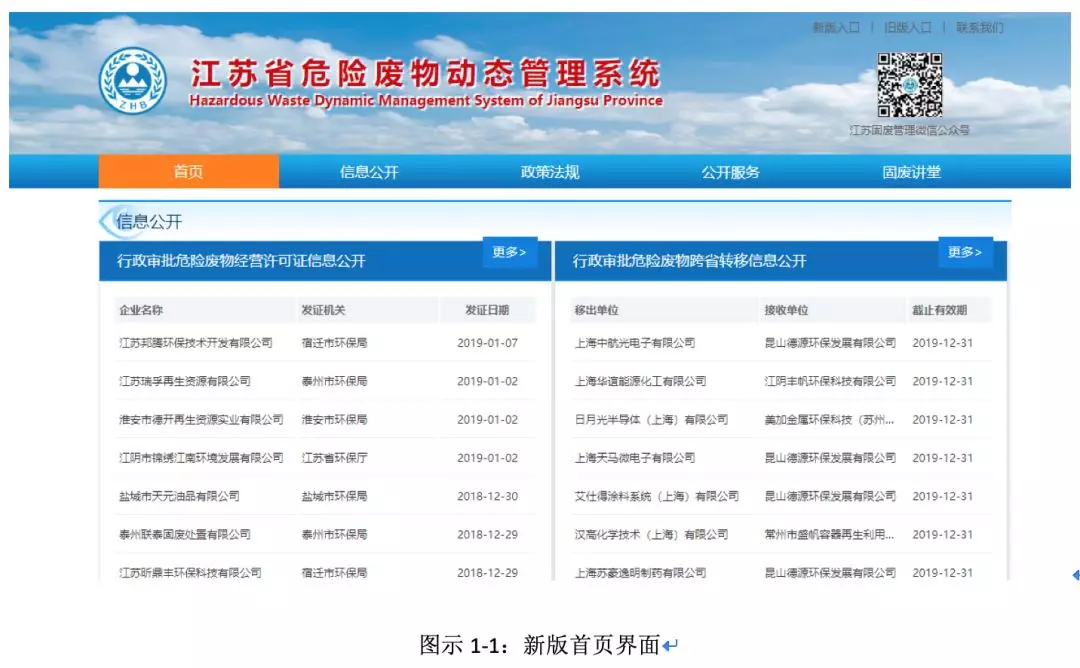Click 更多> in 跨省转移信息公开 panel
This screenshot has width=1080, height=668.
965,252
